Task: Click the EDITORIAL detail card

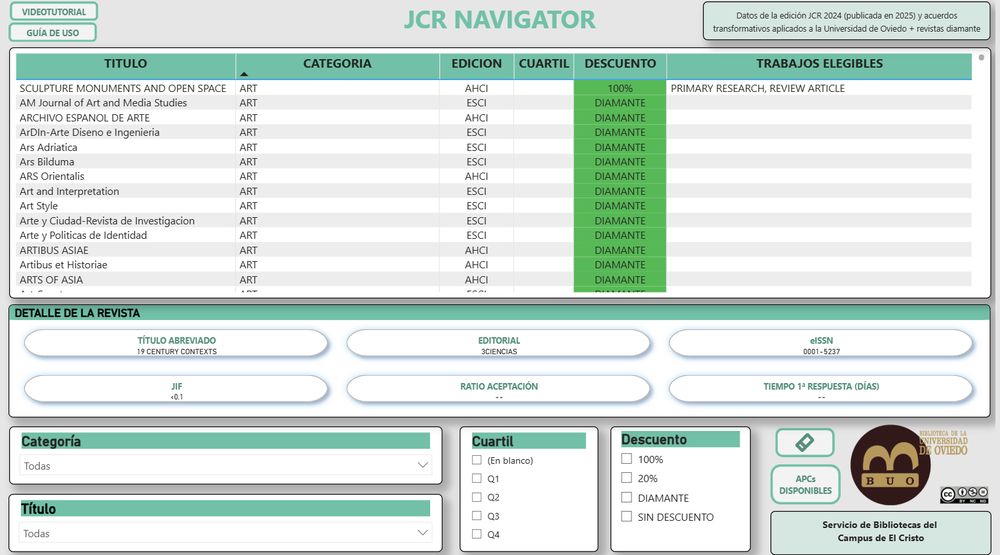Action: tap(499, 344)
